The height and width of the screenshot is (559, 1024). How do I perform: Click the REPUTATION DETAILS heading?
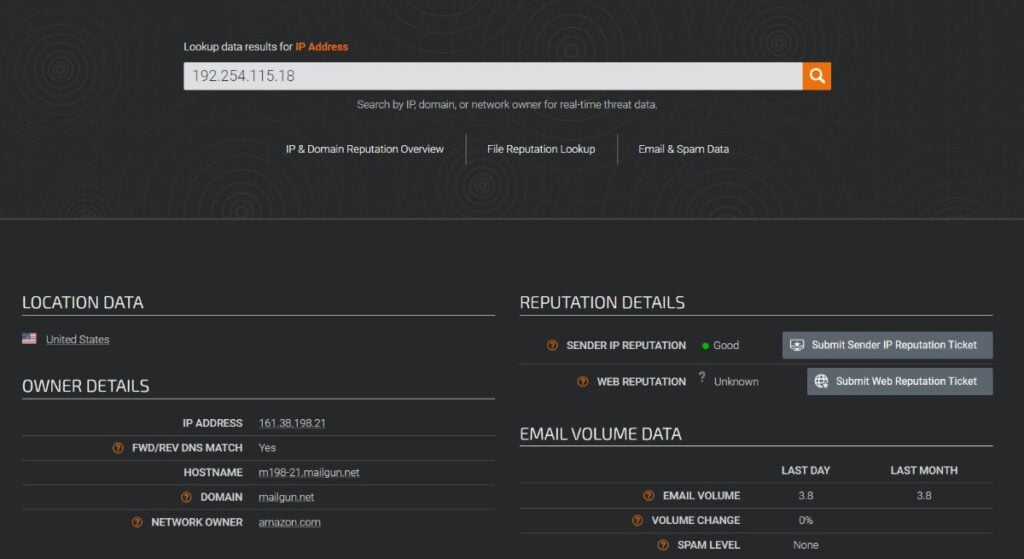602,302
